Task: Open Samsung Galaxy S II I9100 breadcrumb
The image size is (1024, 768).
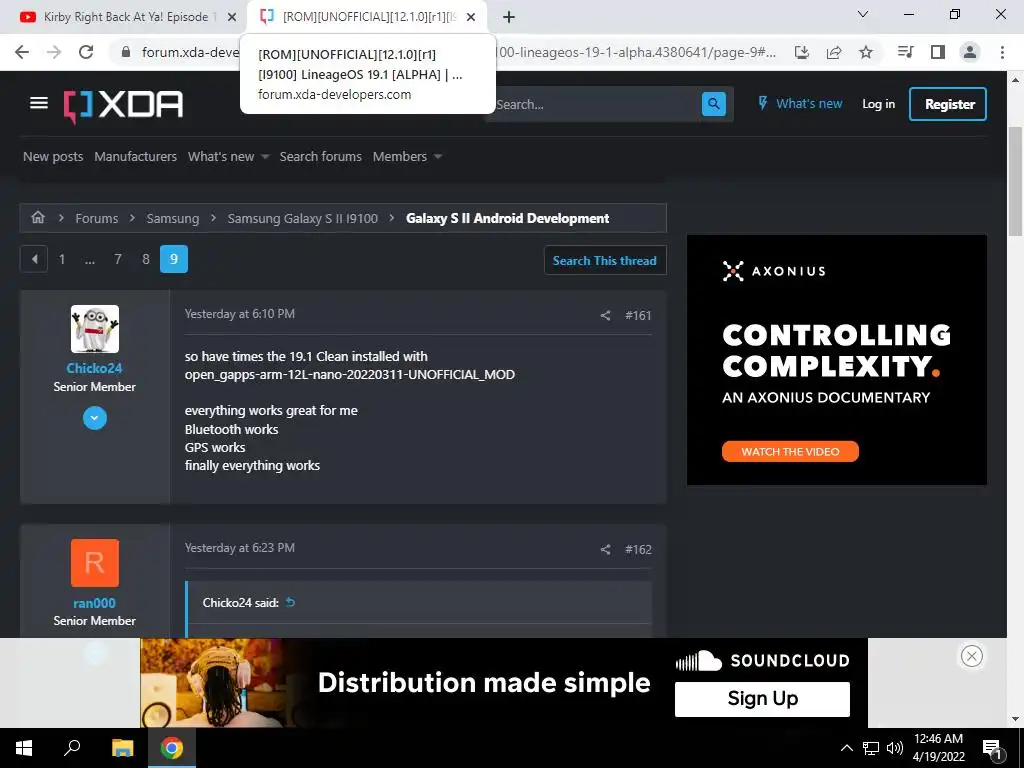Action: pos(302,218)
